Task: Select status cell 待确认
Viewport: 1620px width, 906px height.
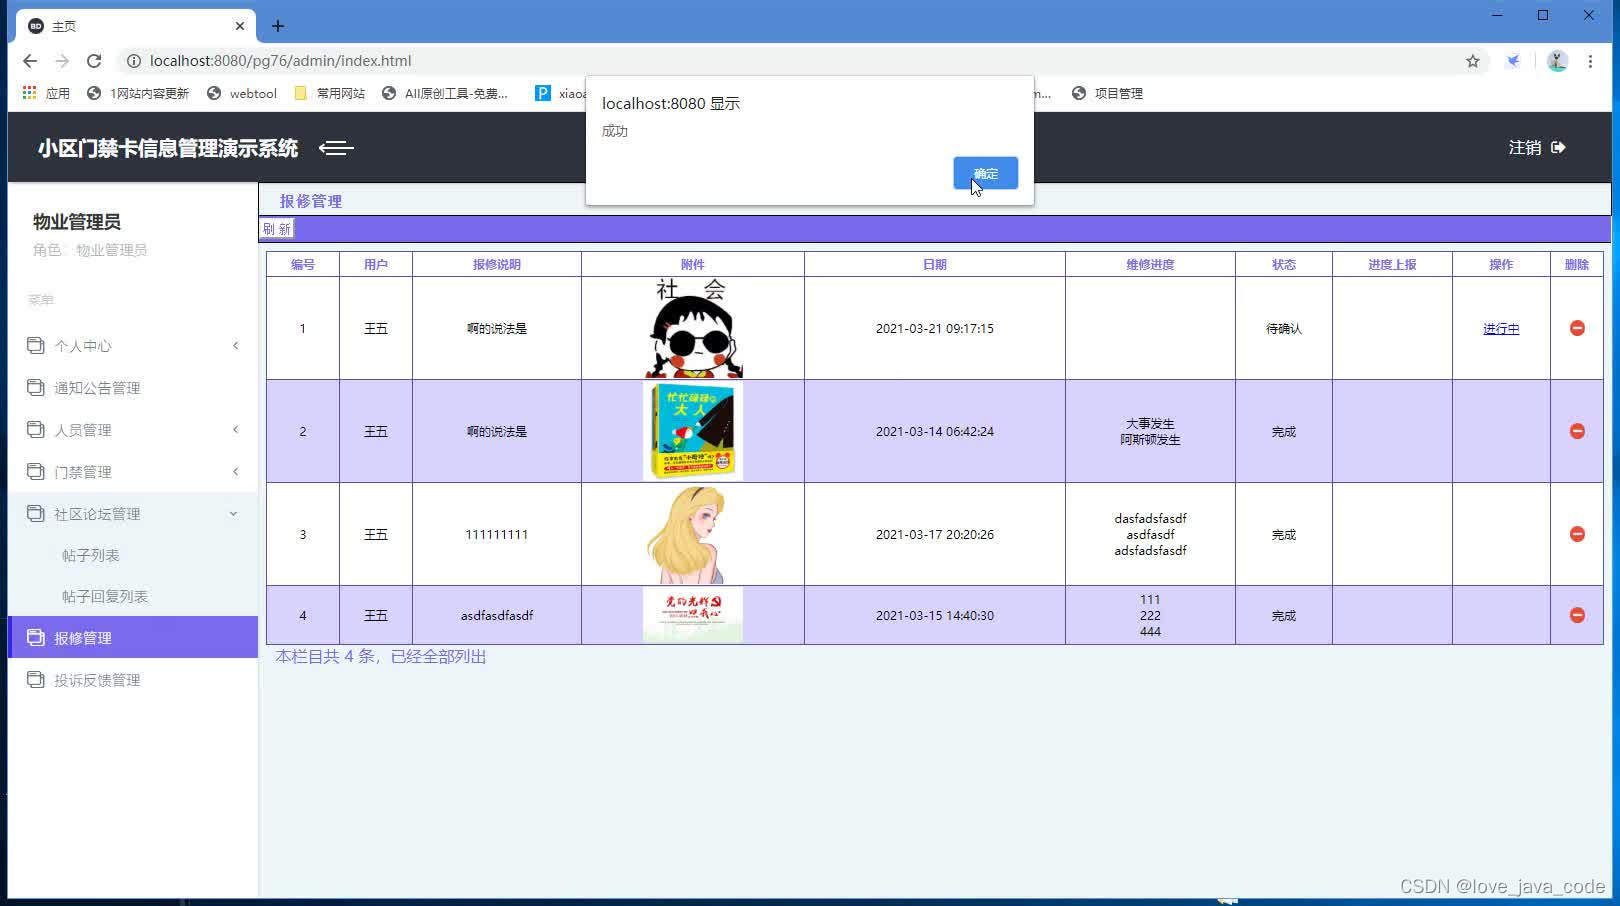Action: pyautogui.click(x=1284, y=328)
